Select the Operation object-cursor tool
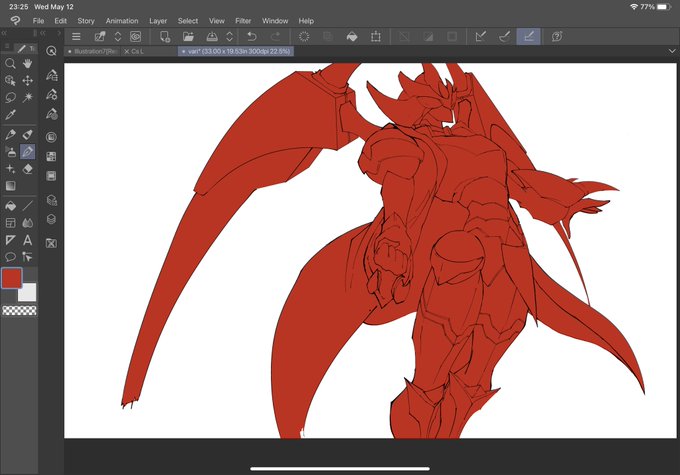 click(10, 80)
